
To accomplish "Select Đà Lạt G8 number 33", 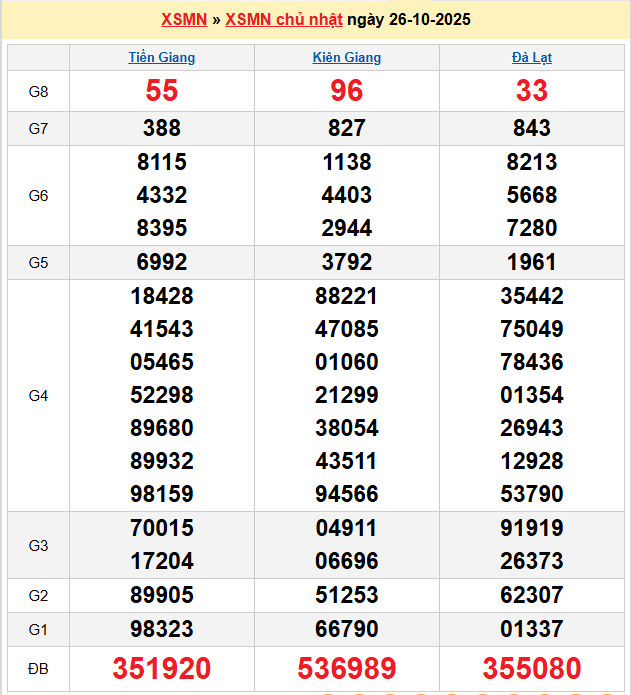I will [532, 91].
